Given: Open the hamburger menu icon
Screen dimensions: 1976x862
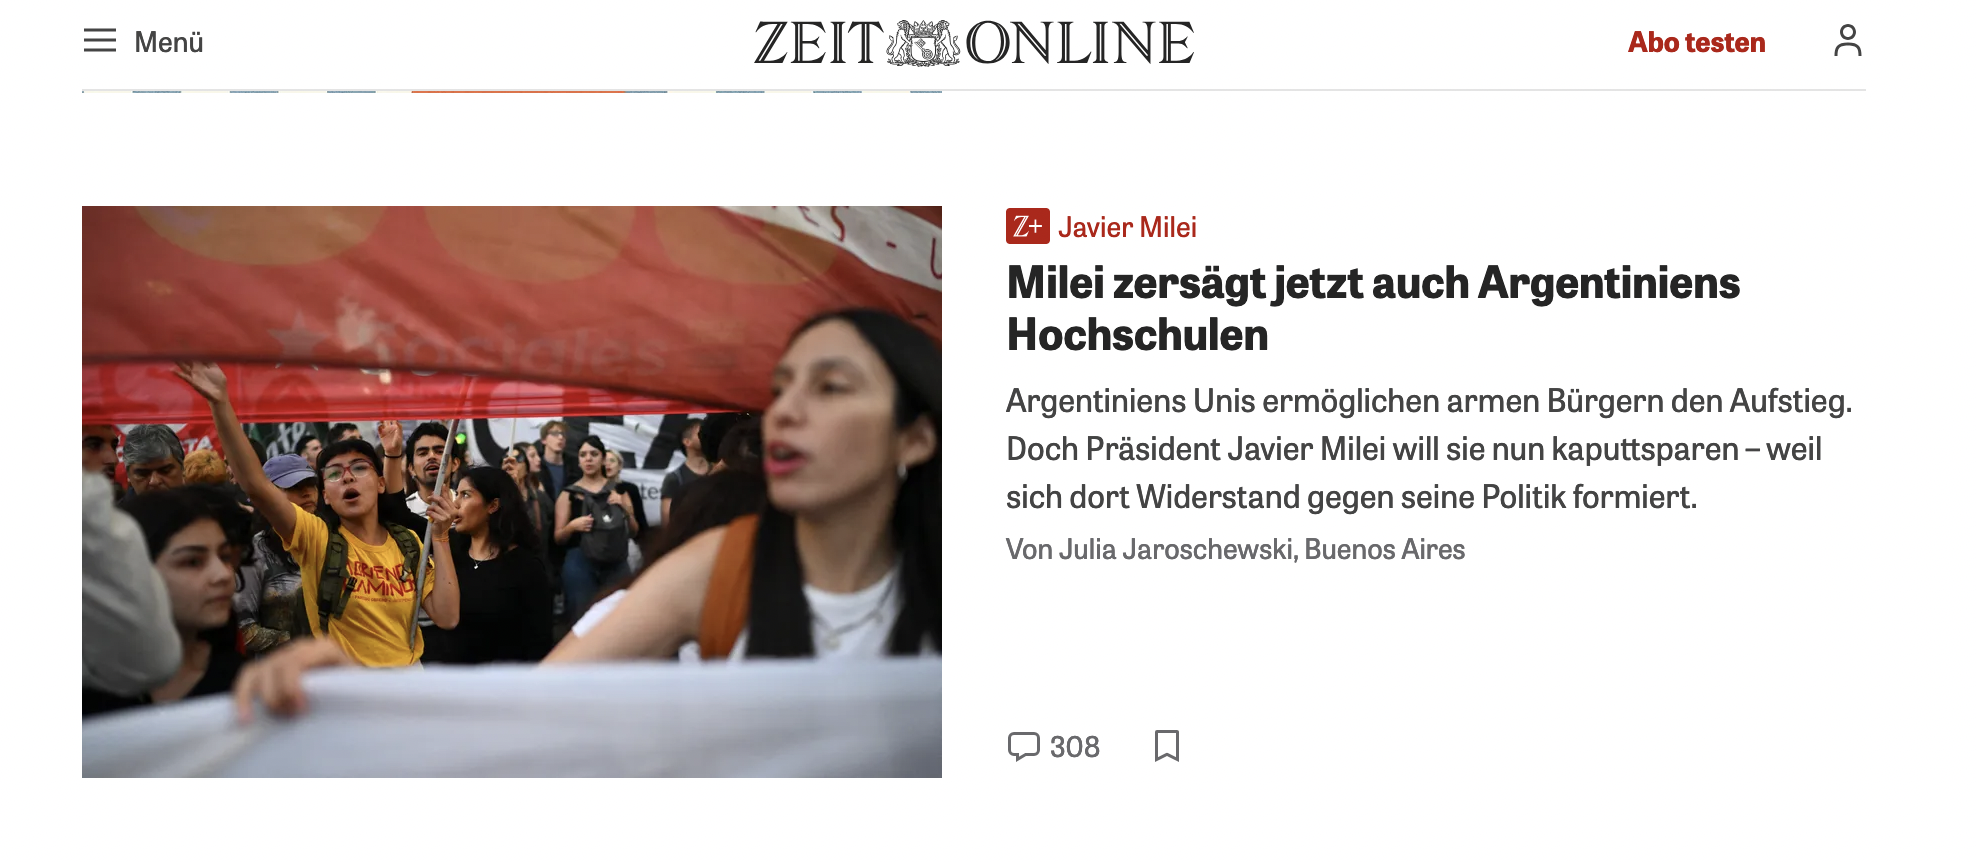Looking at the screenshot, I should tap(100, 41).
